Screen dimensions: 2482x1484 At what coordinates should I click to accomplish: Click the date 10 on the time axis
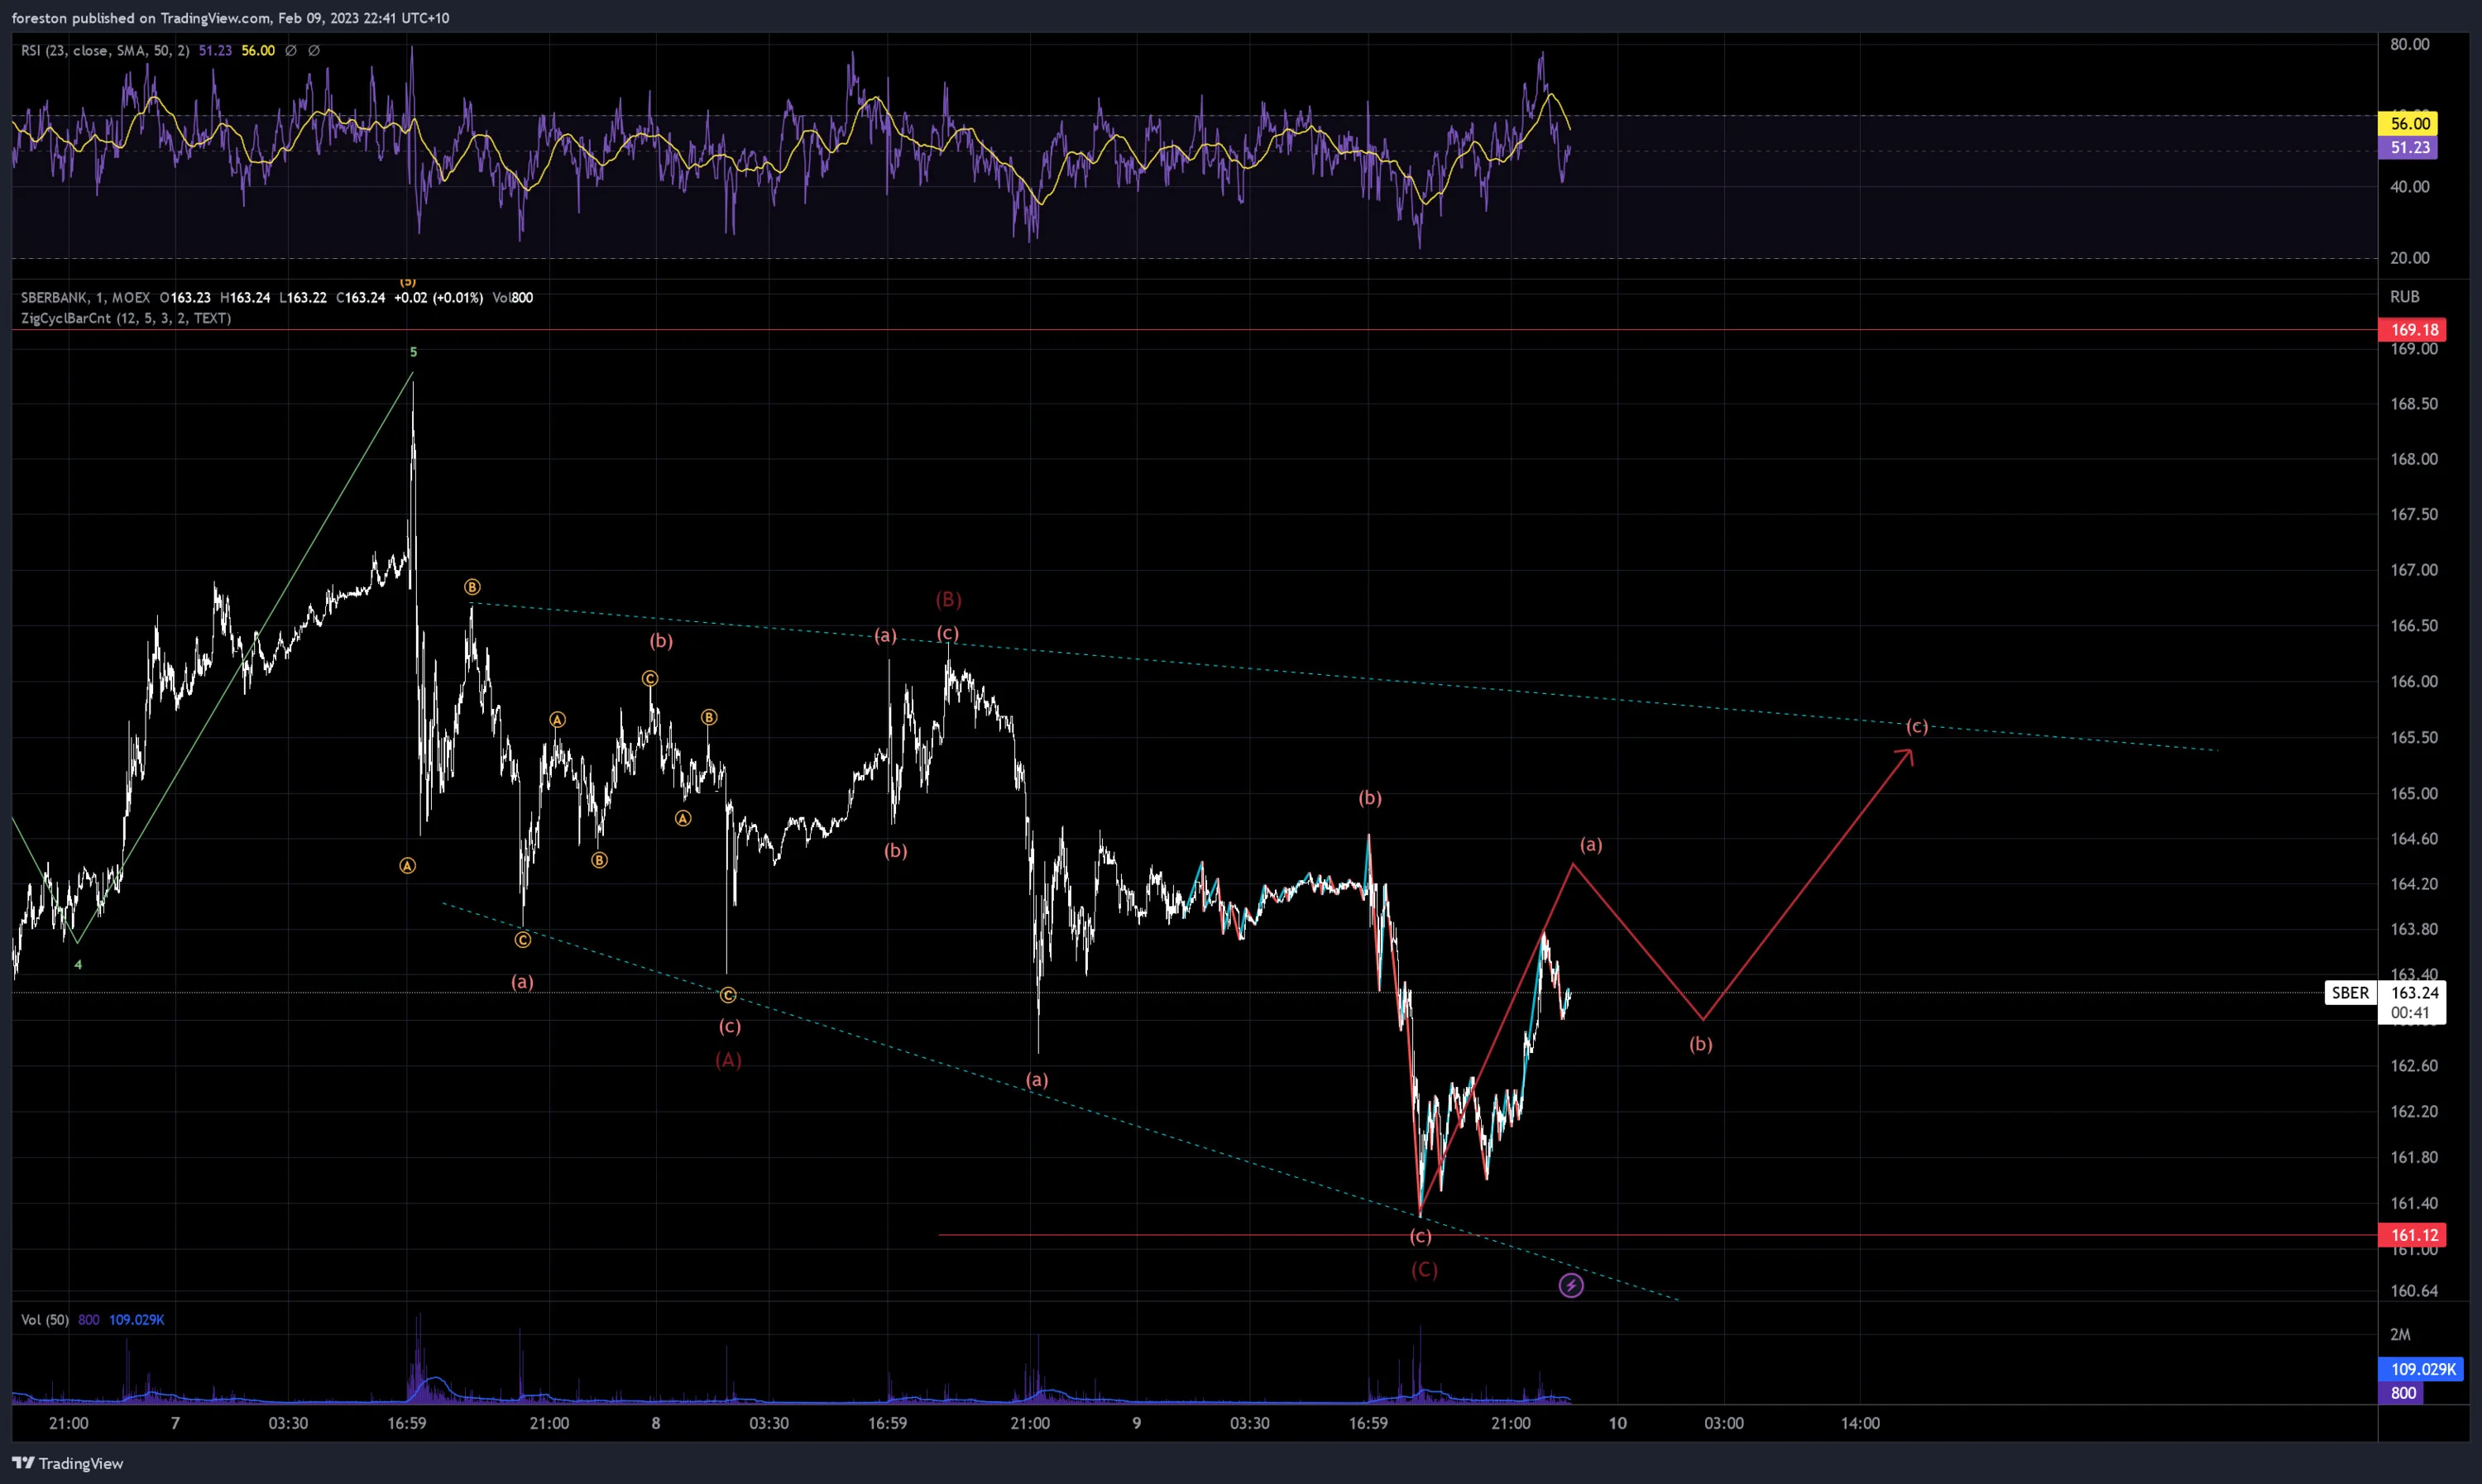pos(1617,1423)
